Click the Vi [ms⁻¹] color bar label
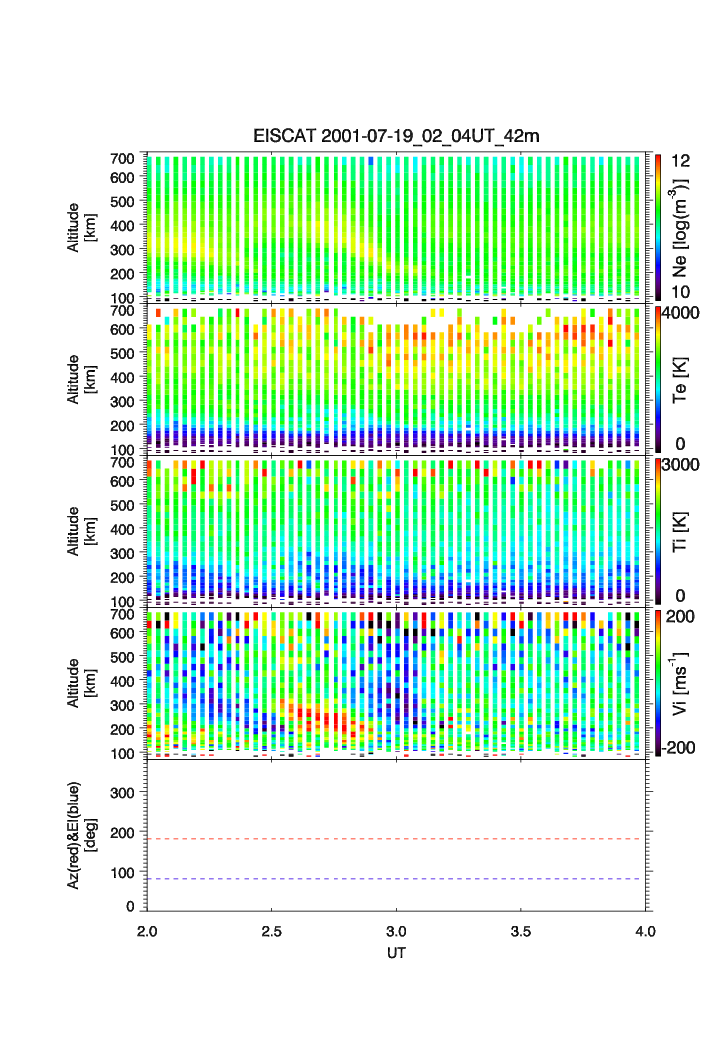 pos(682,682)
